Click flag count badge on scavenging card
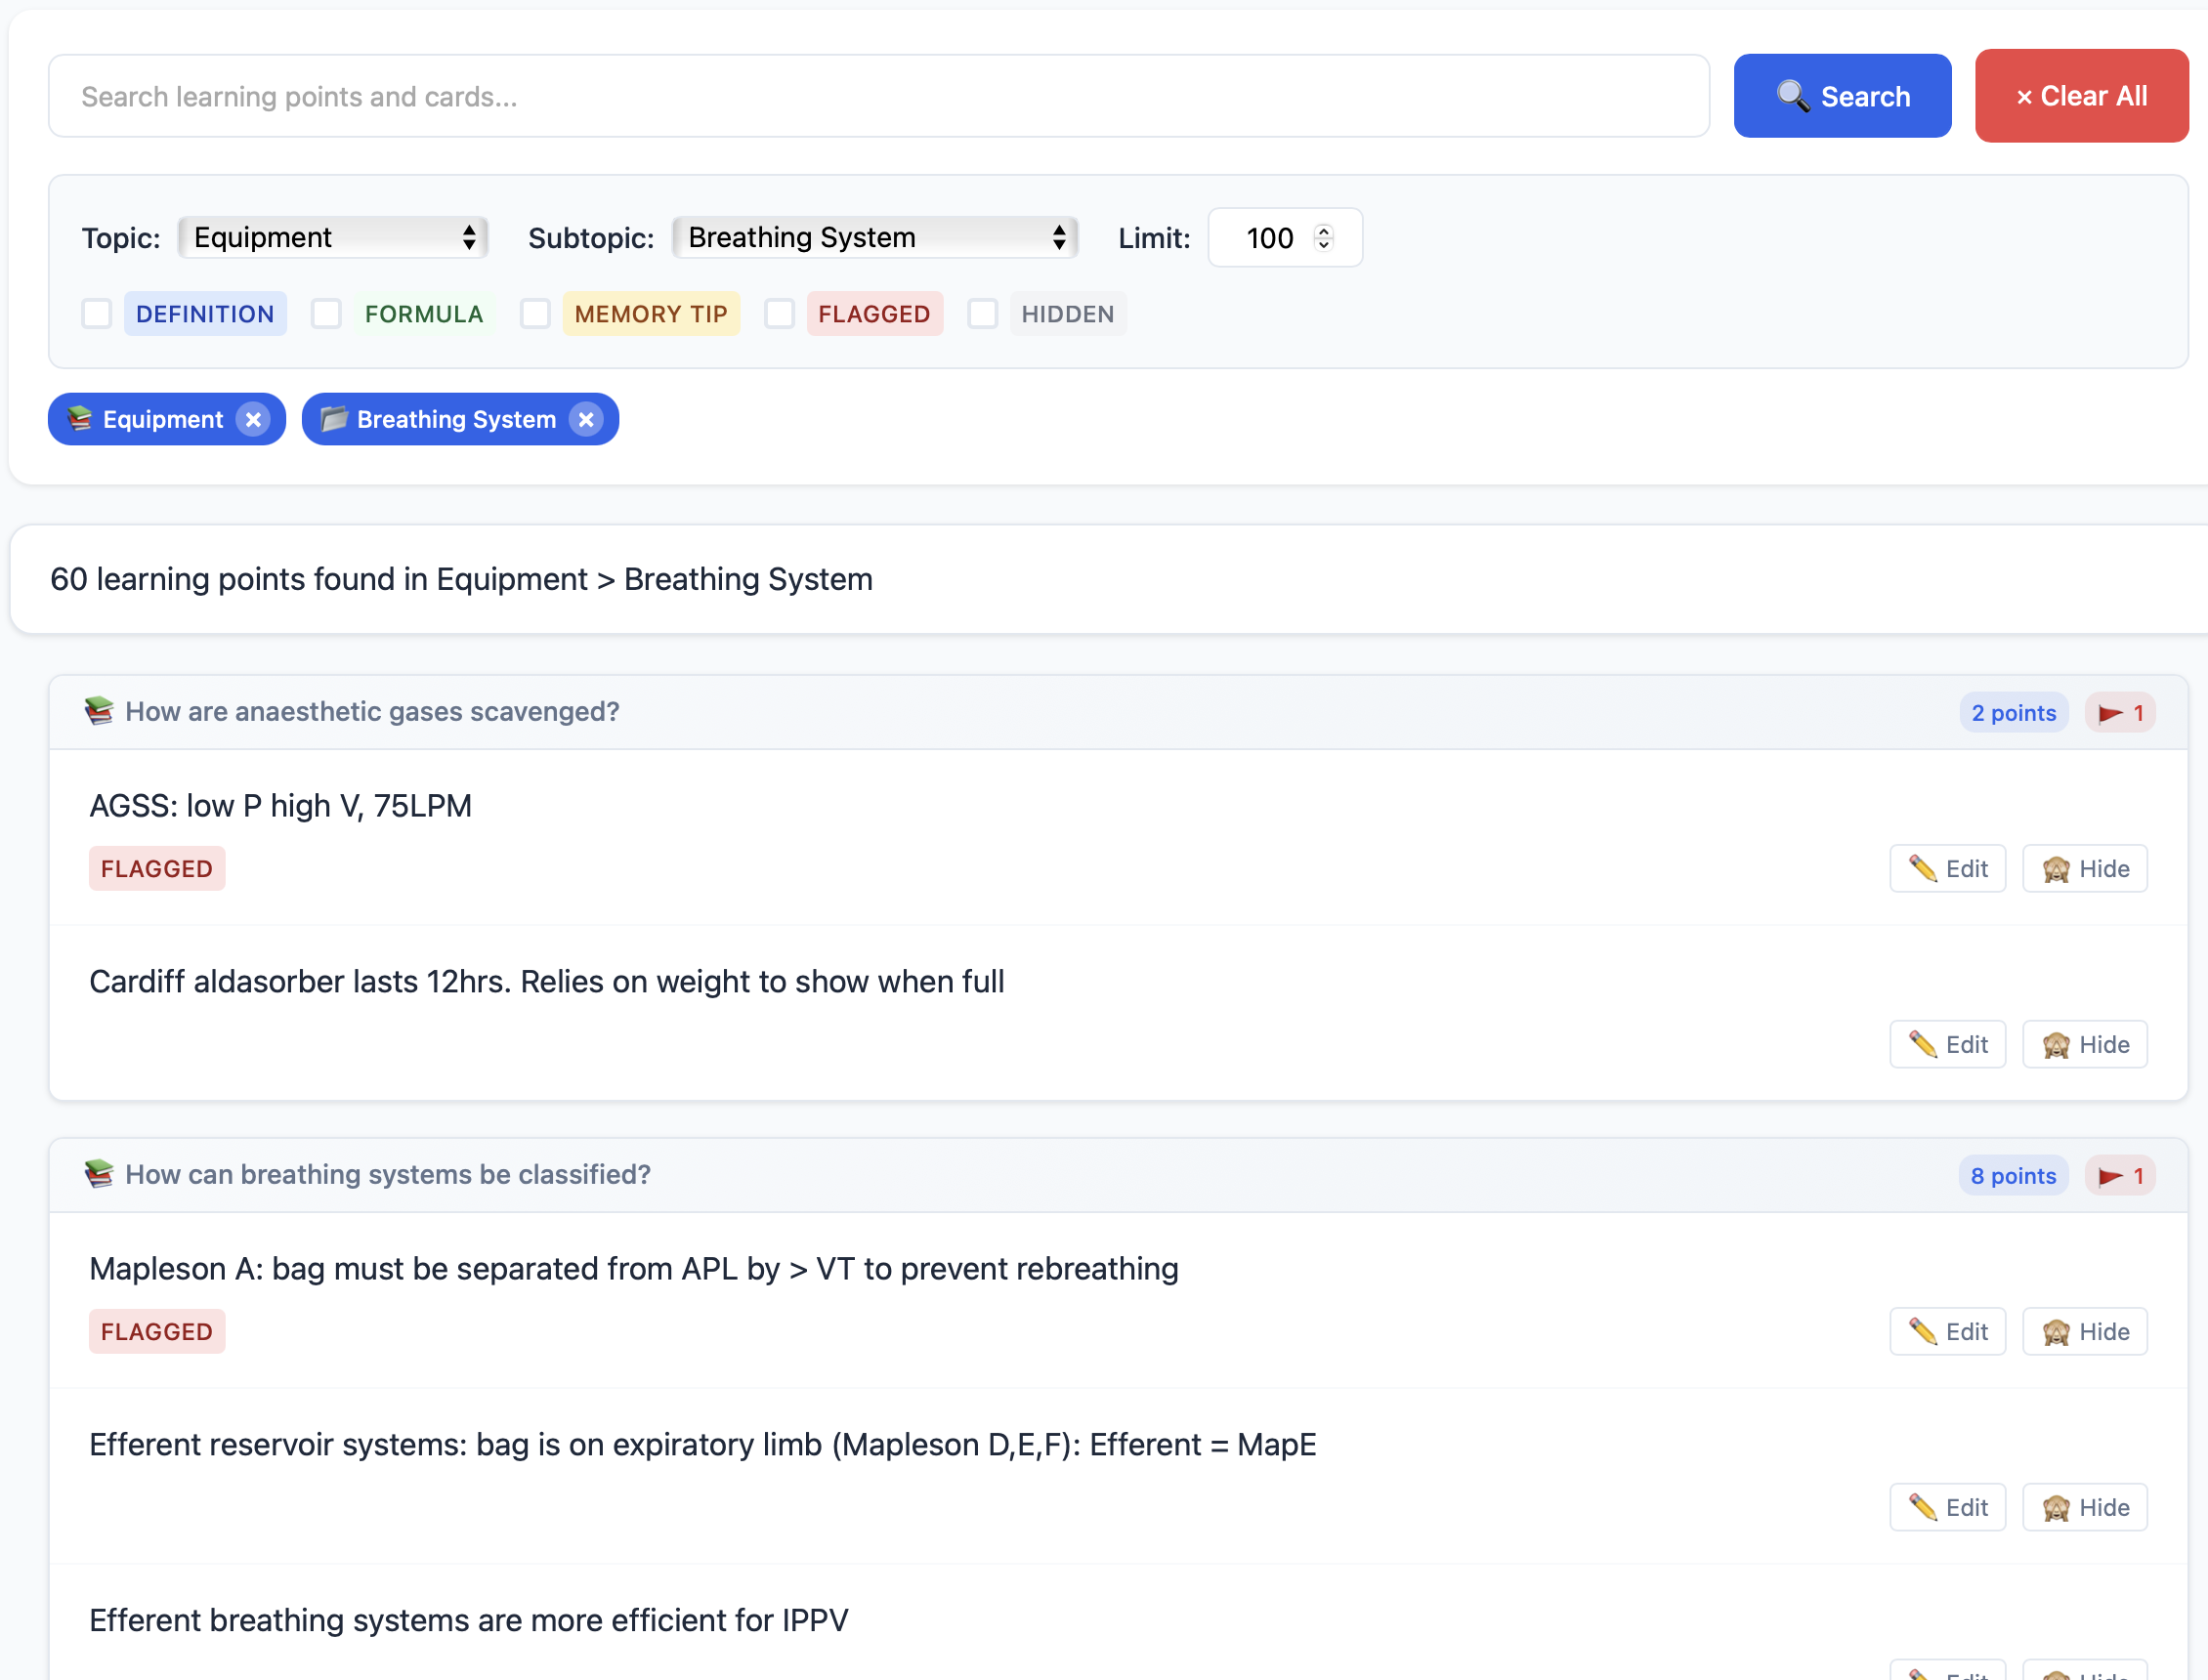The width and height of the screenshot is (2208, 1680). tap(2119, 712)
